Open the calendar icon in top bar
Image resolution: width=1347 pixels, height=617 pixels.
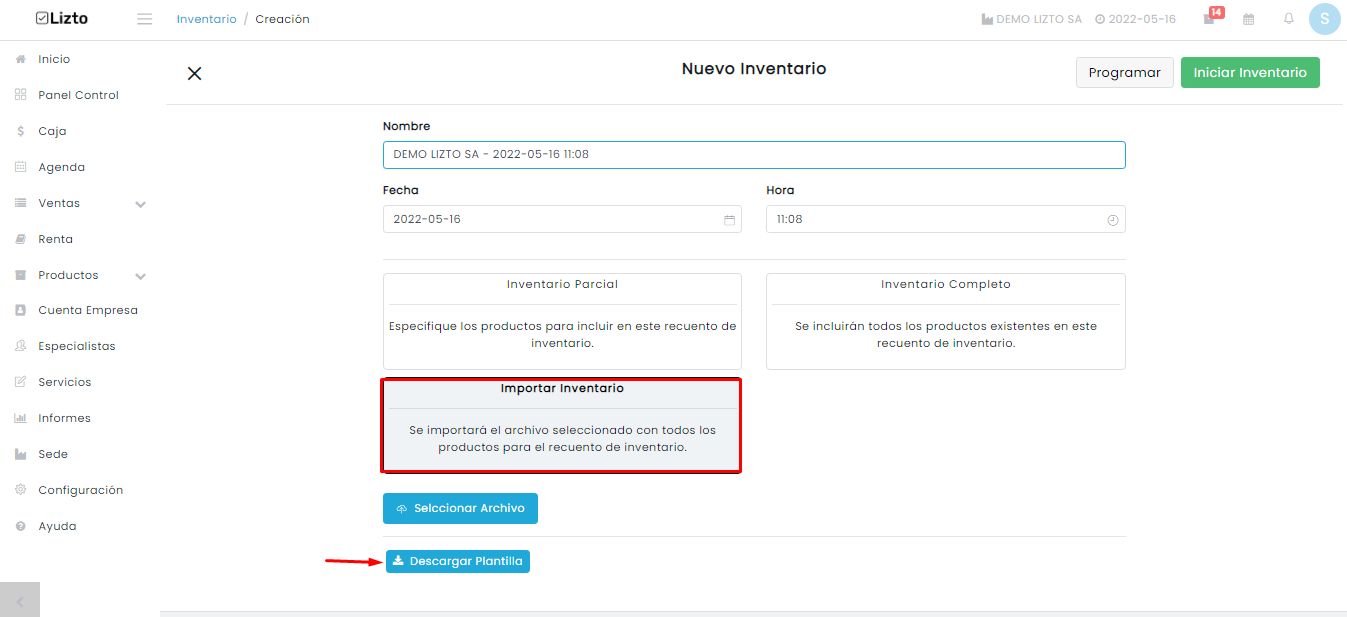point(1249,19)
